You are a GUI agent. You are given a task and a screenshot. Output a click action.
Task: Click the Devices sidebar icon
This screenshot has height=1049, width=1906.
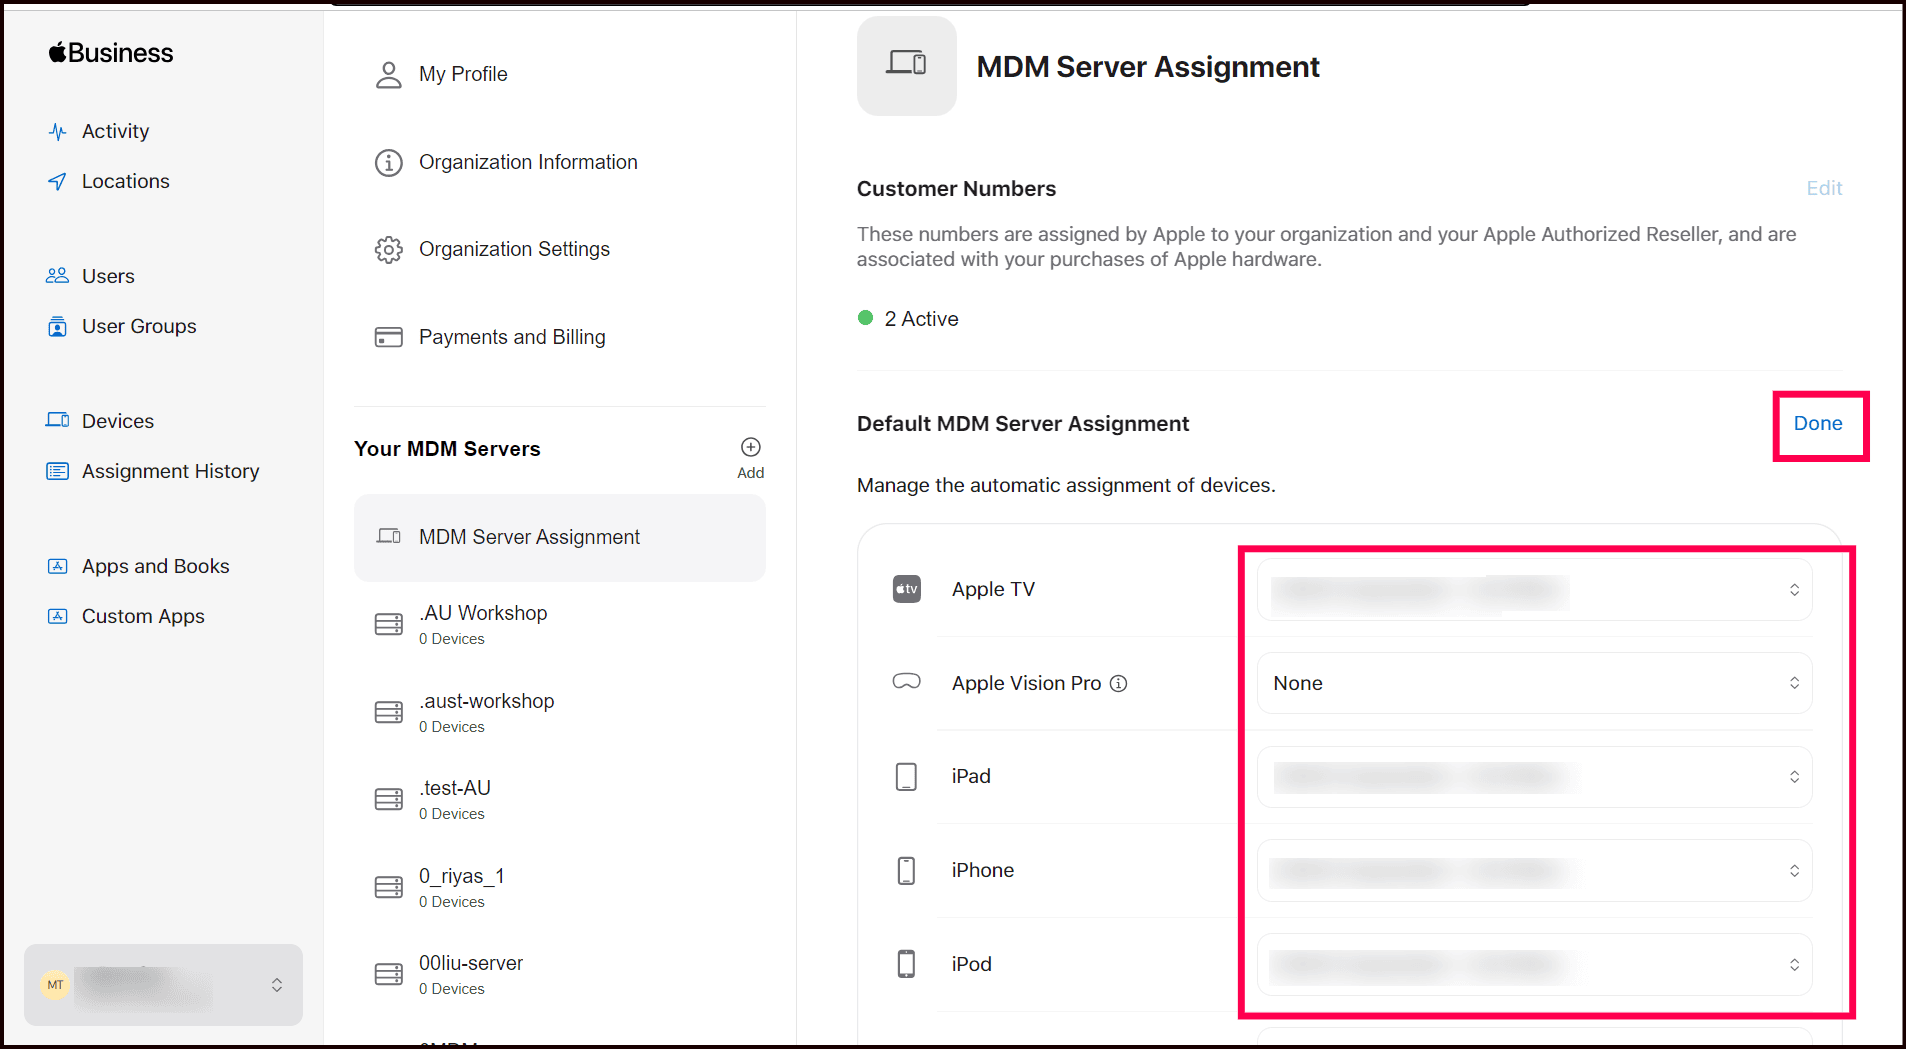tap(58, 421)
